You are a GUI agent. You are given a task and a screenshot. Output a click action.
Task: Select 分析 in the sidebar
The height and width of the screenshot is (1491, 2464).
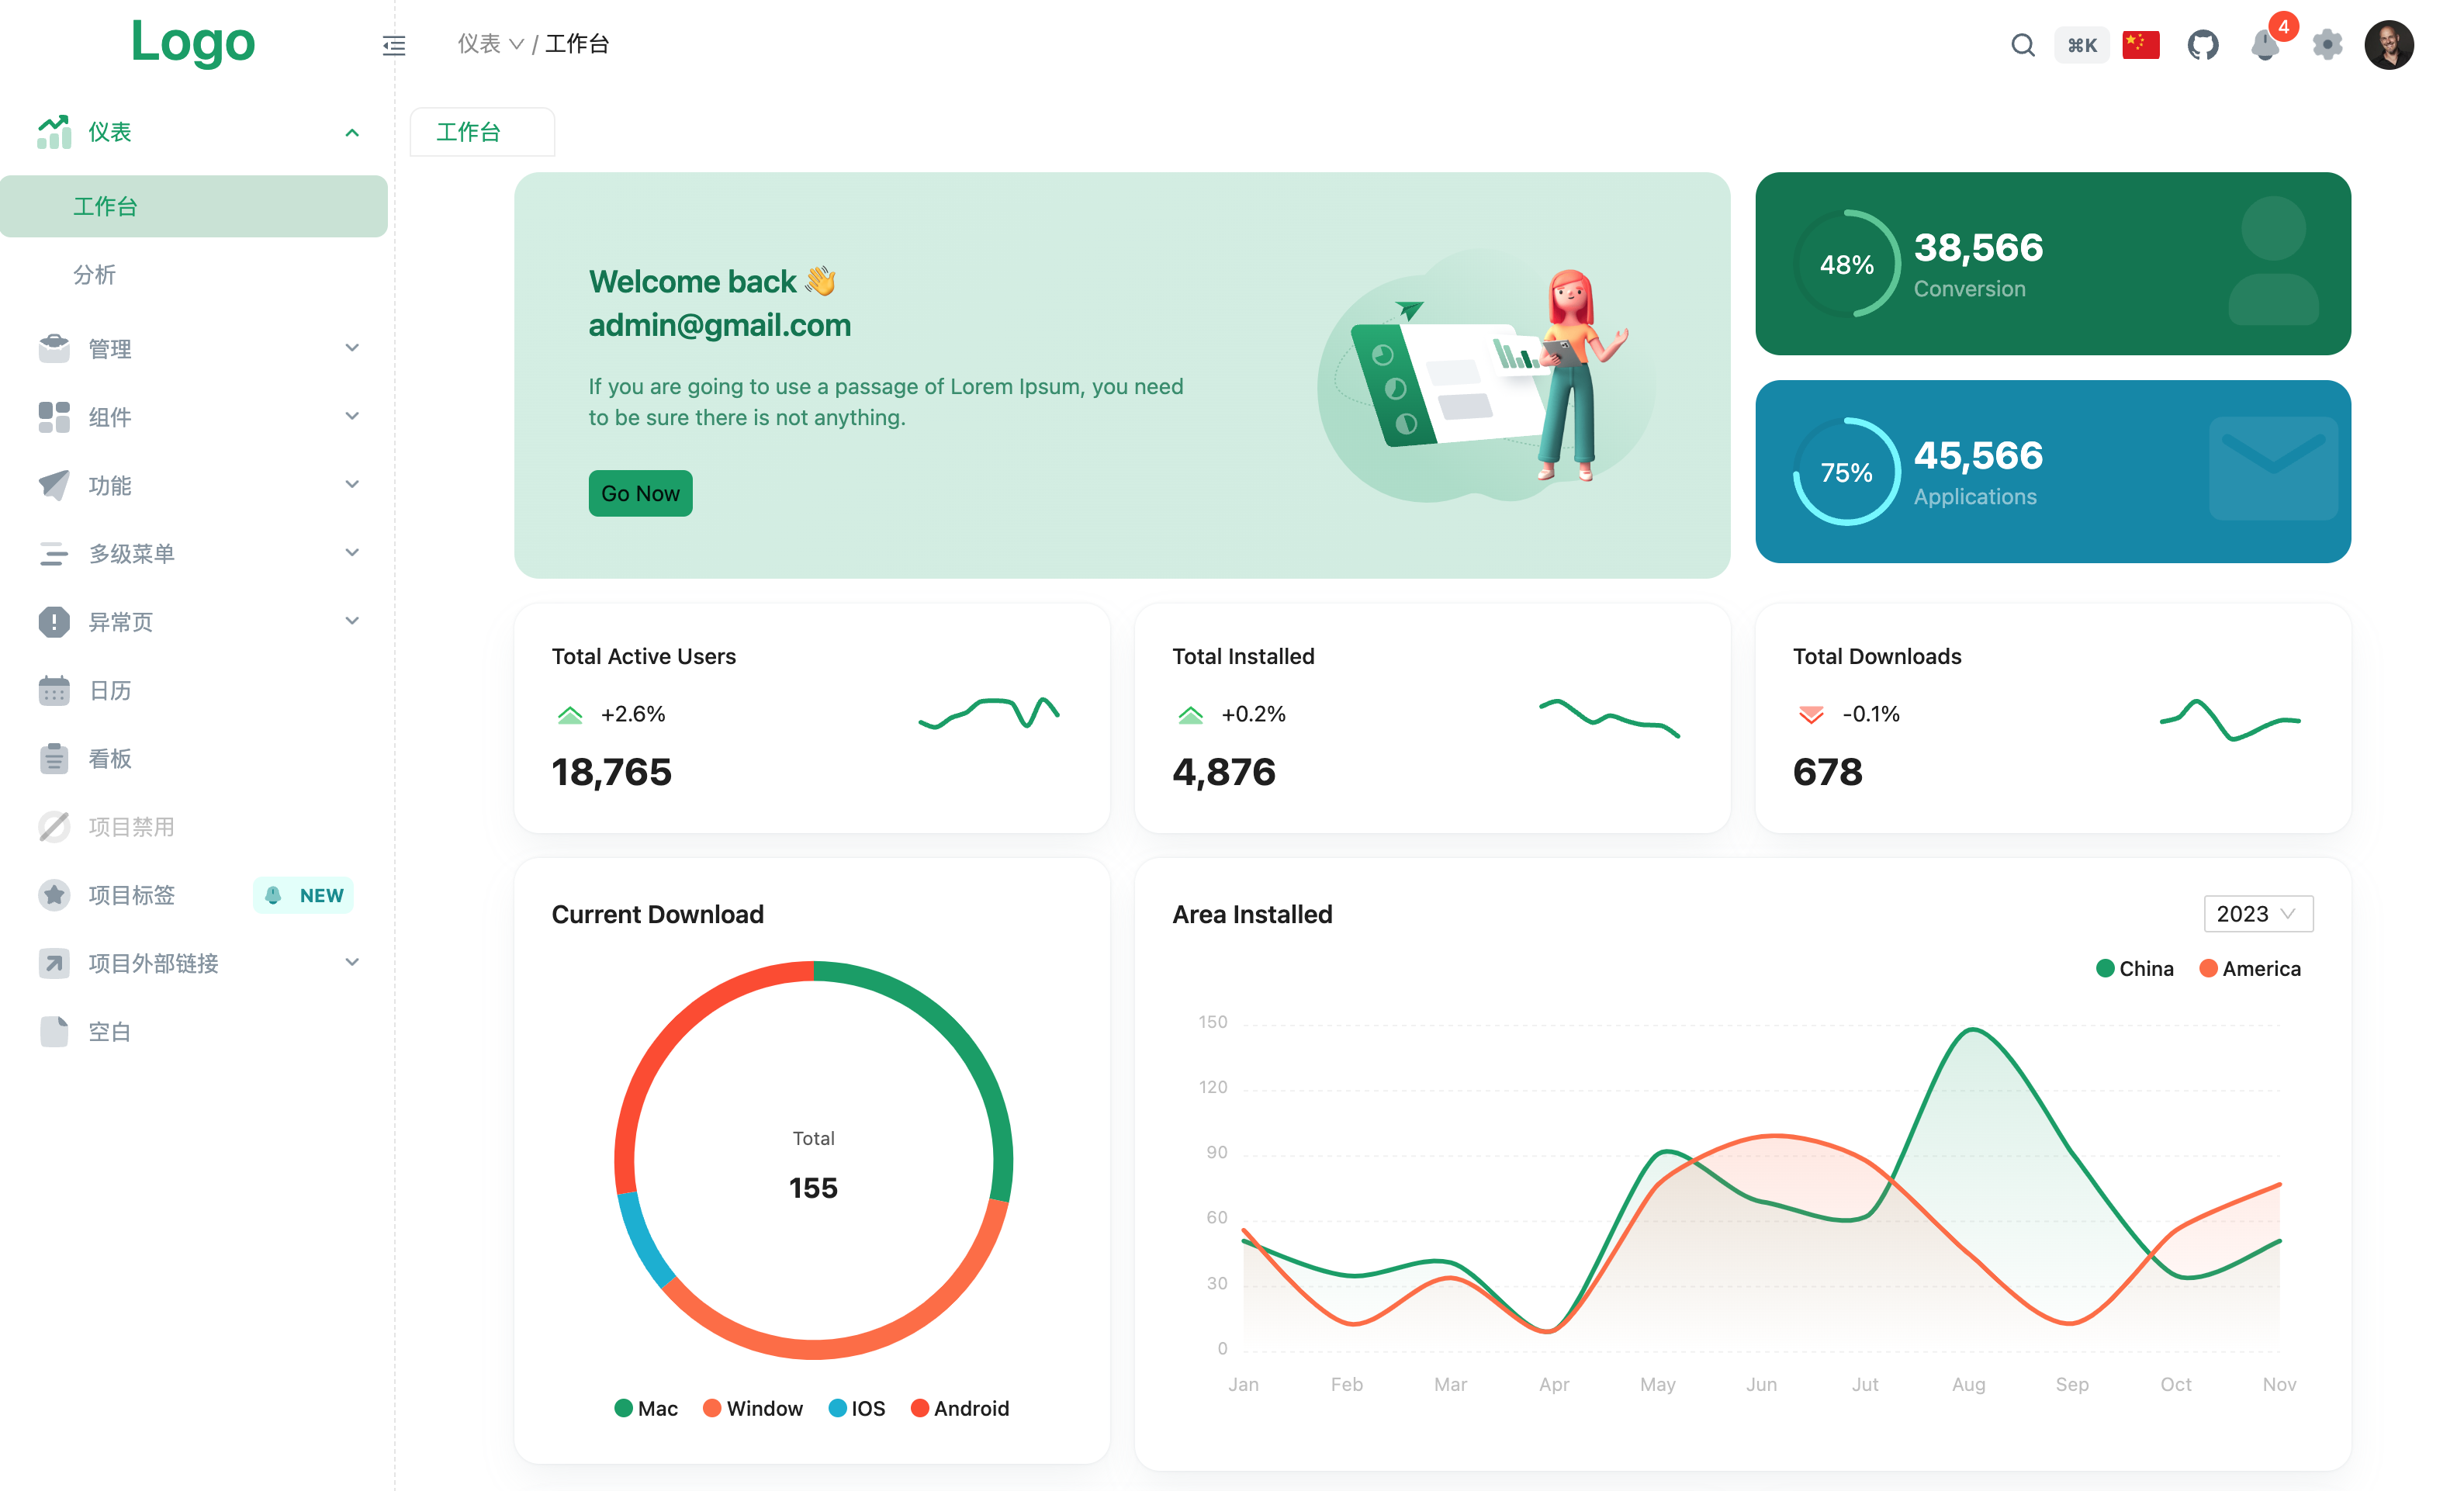coord(95,274)
